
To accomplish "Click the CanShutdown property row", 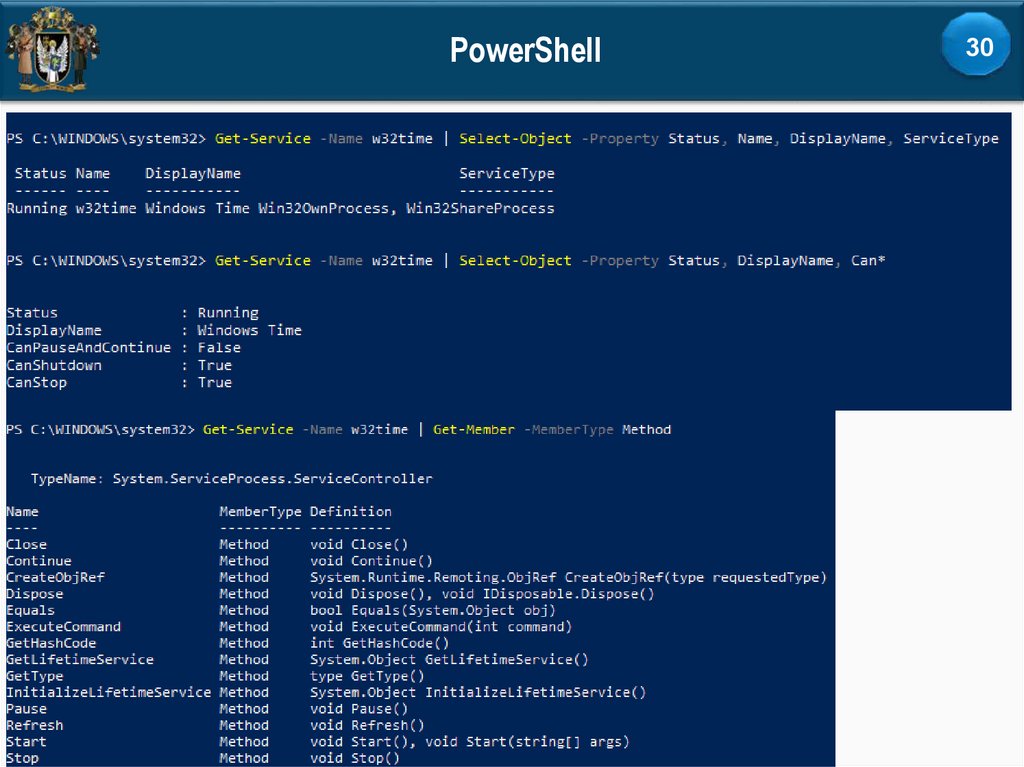I will tap(119, 365).
